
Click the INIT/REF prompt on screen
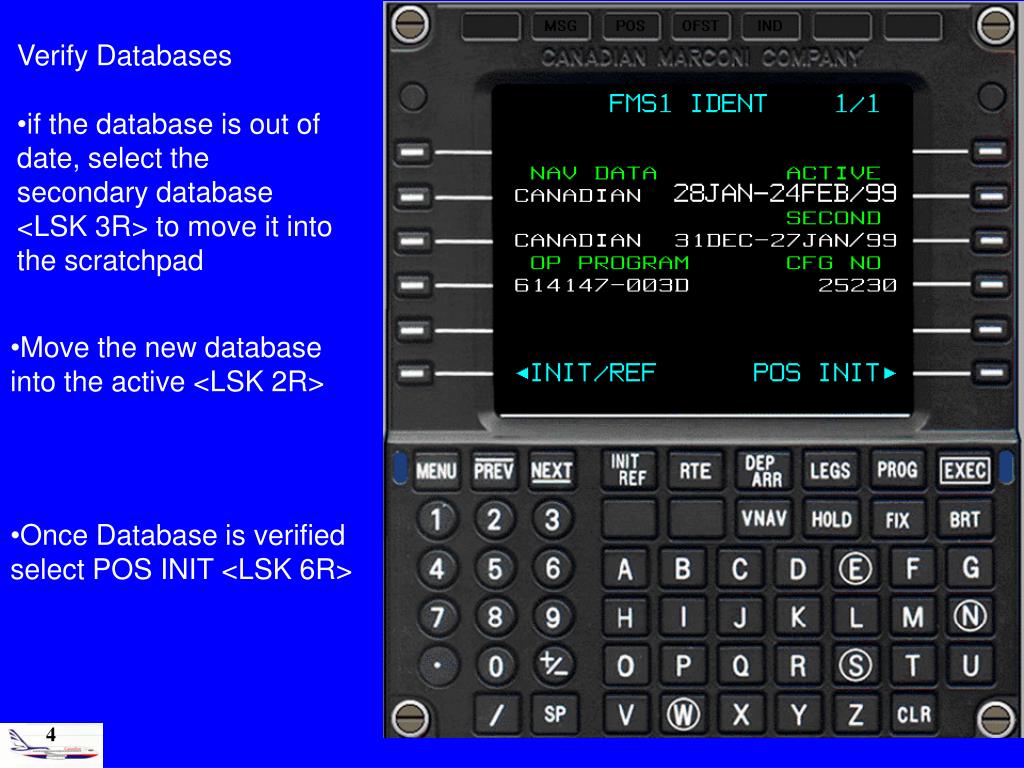(586, 373)
